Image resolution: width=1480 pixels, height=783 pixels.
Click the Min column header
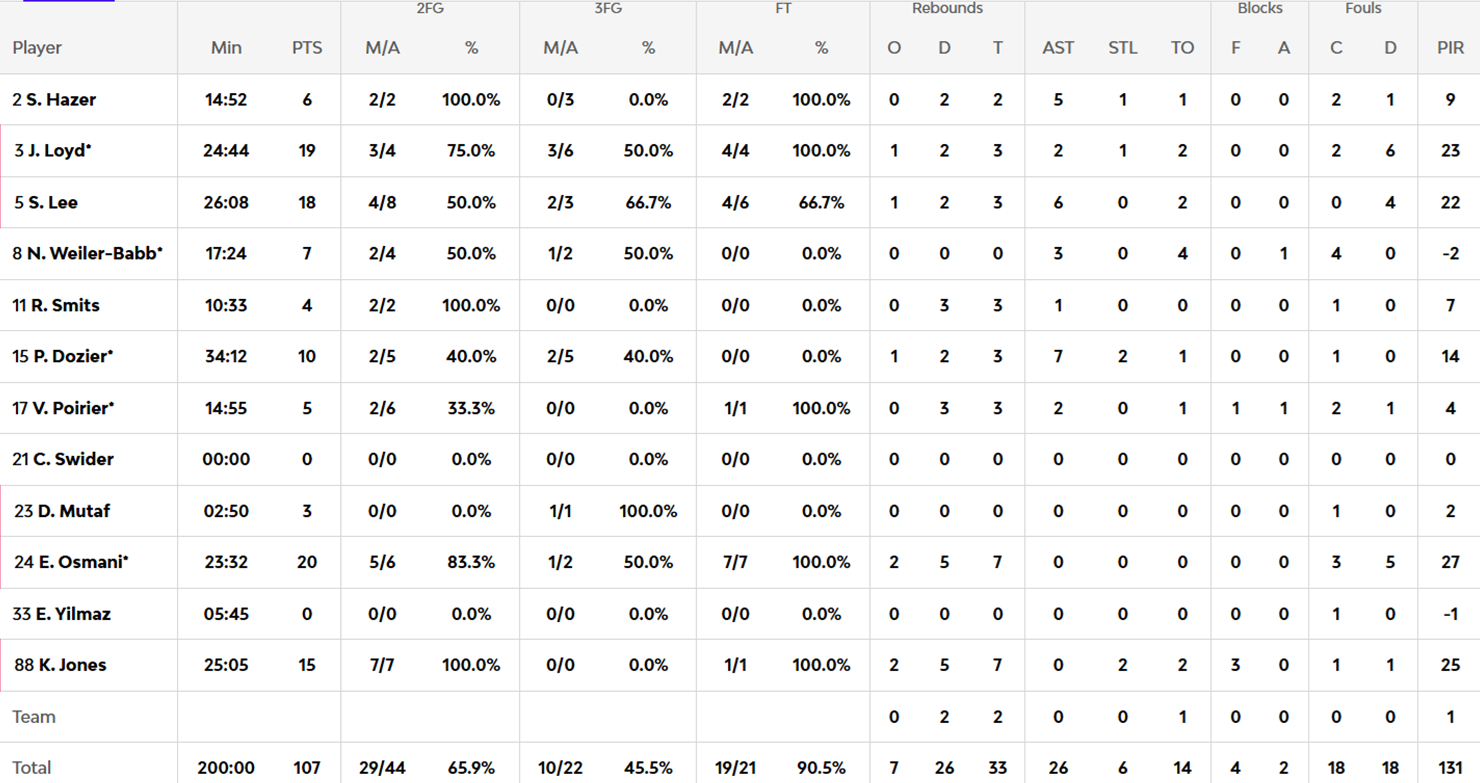pyautogui.click(x=226, y=48)
